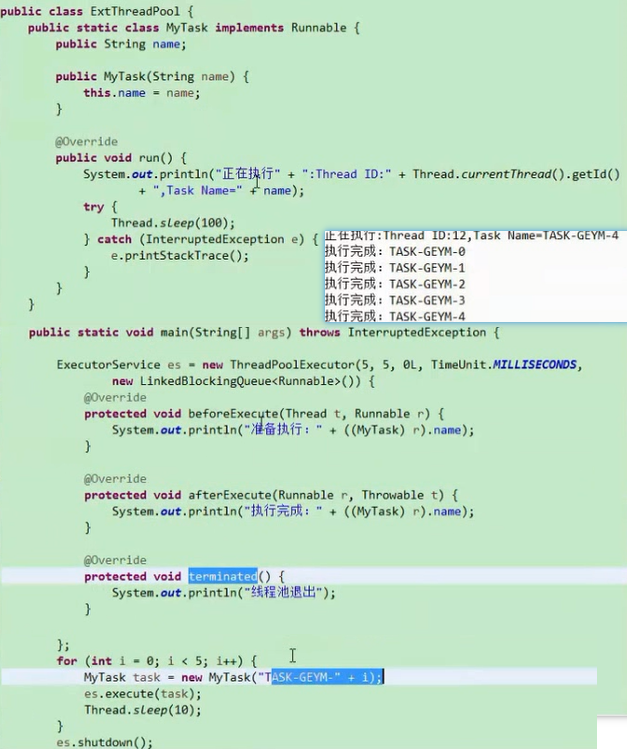This screenshot has height=749, width=627.
Task: Click the LinkedBlockingQueue type name
Action: pyautogui.click(x=193, y=381)
